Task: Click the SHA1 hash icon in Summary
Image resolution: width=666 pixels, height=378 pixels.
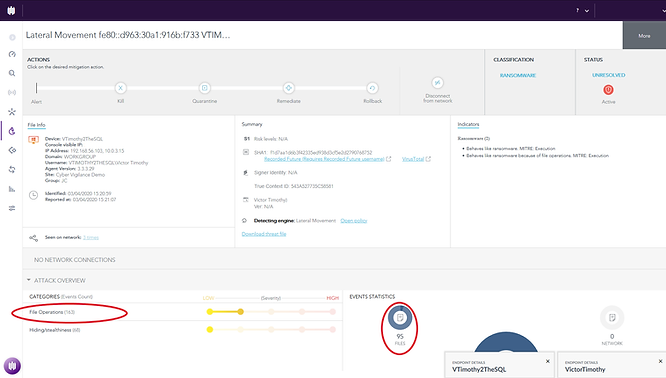Action: [246, 152]
